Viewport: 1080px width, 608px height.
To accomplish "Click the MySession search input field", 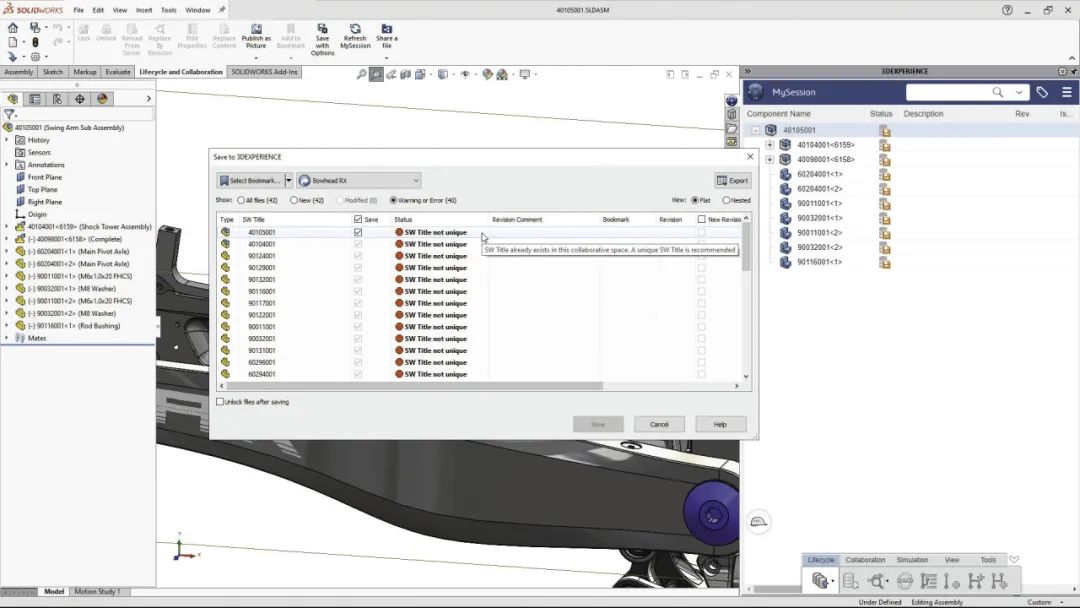I will click(948, 92).
